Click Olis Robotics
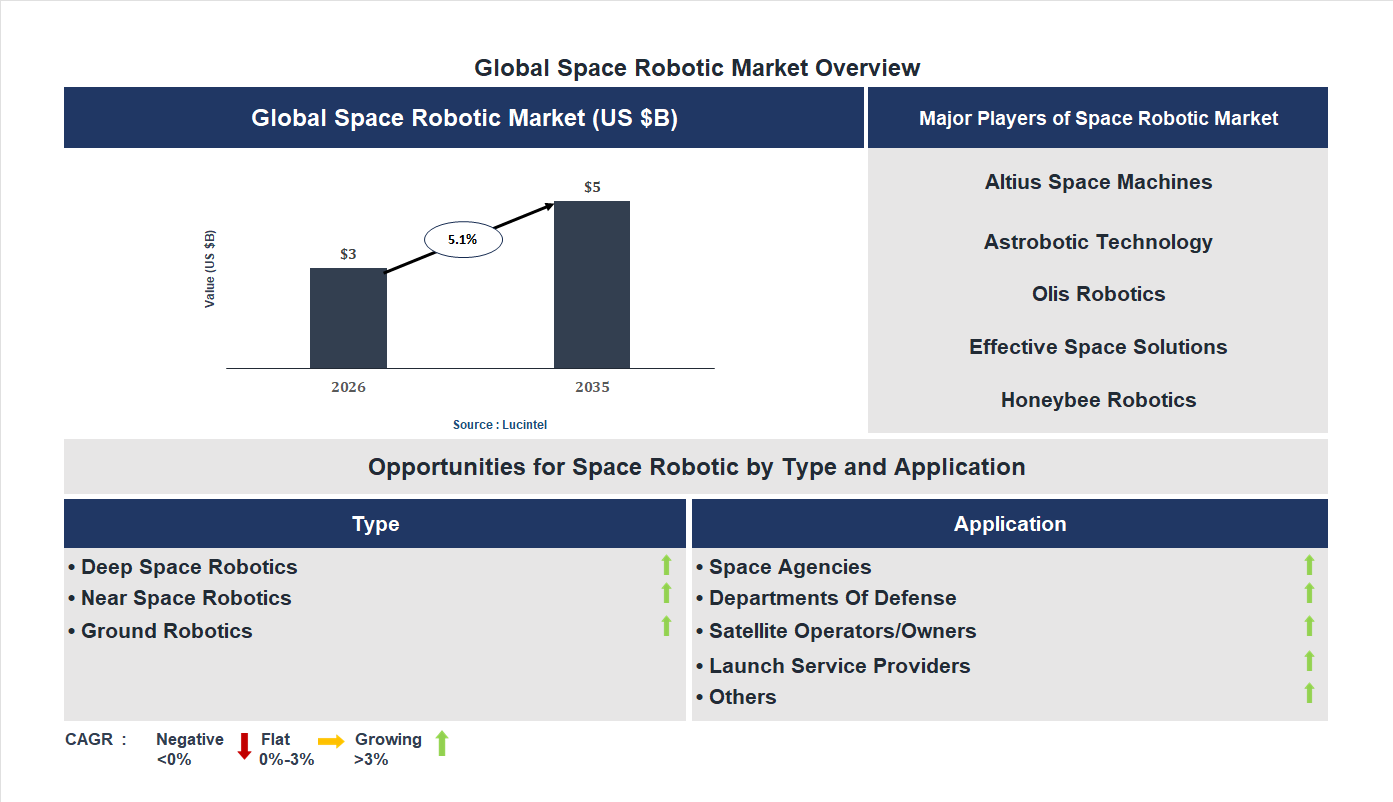1393x802 pixels. [1098, 294]
